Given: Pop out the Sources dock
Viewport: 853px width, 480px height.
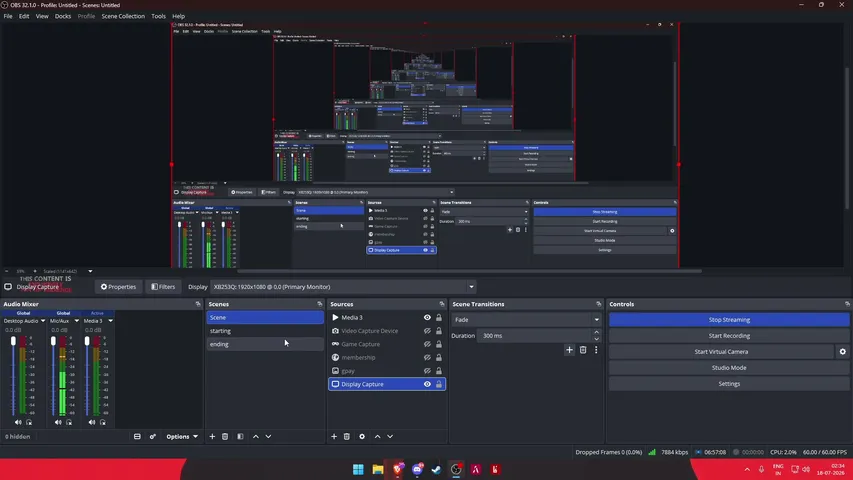Looking at the screenshot, I should click(x=442, y=304).
